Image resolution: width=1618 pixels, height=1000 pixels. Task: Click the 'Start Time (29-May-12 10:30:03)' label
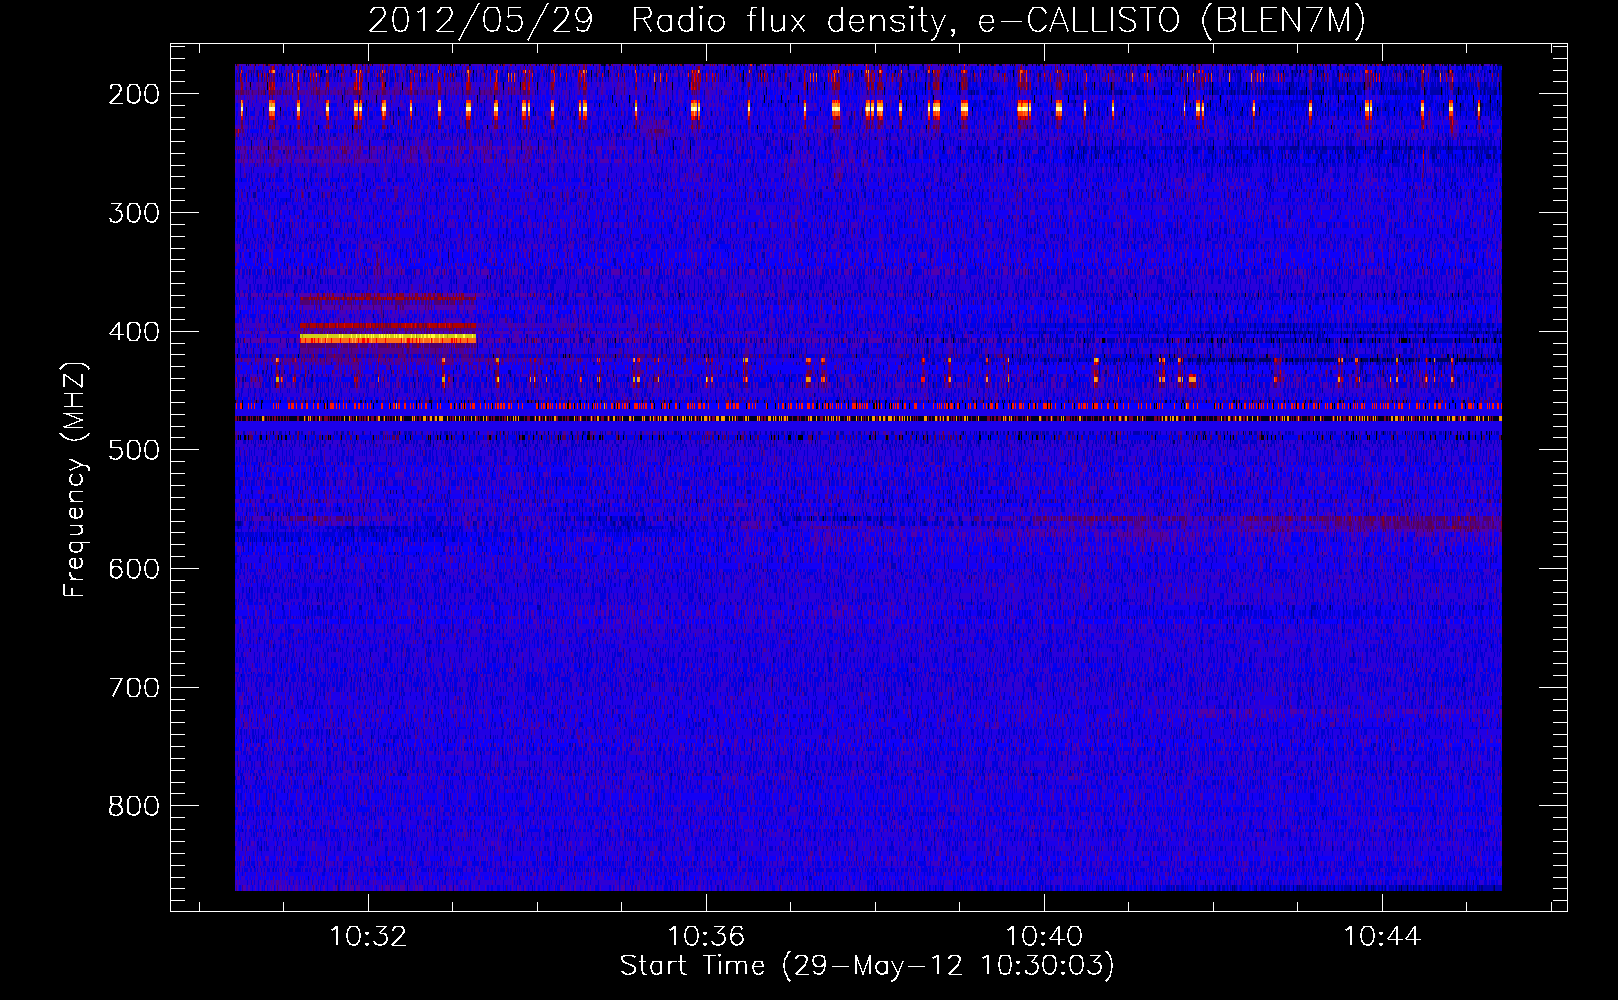pos(867,966)
